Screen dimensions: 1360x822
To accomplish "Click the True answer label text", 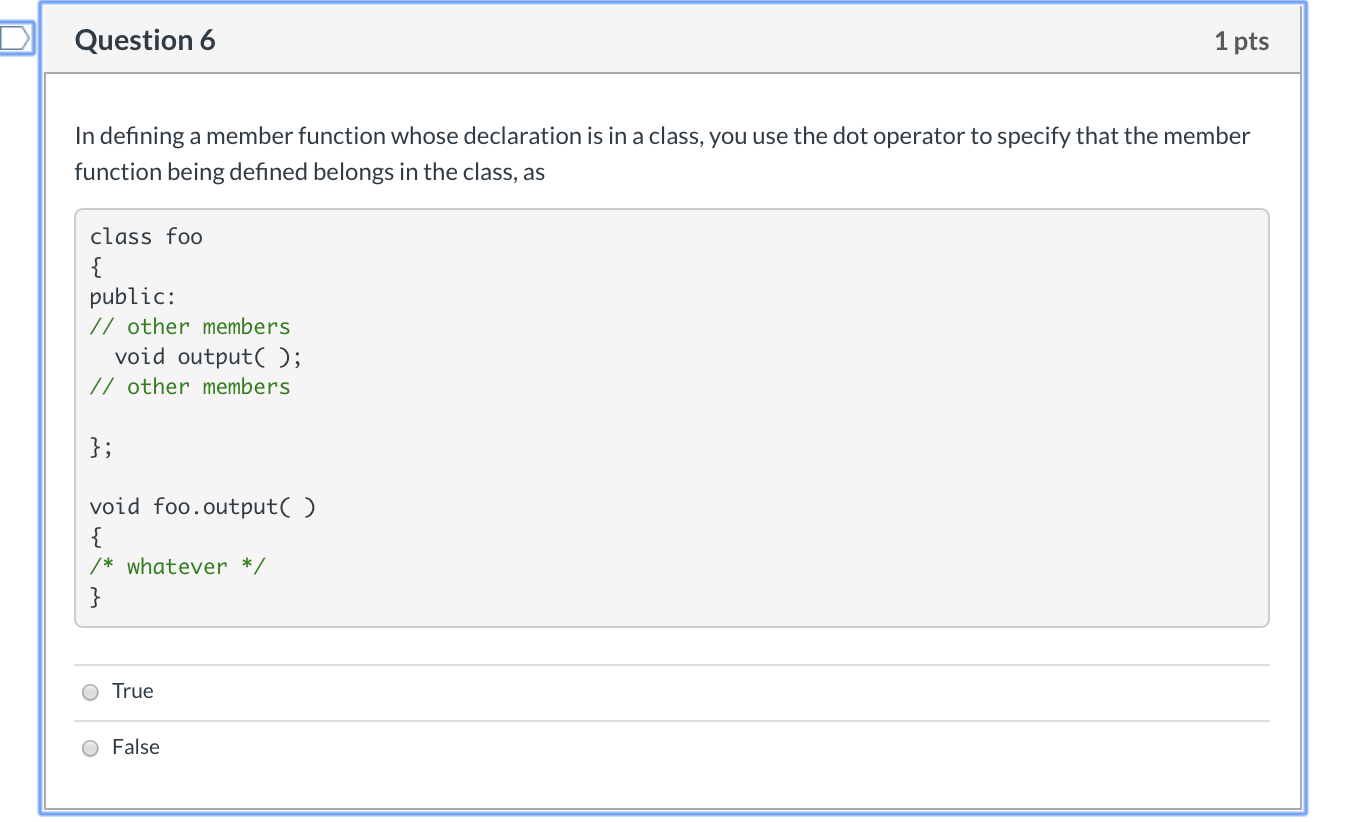I will point(133,691).
